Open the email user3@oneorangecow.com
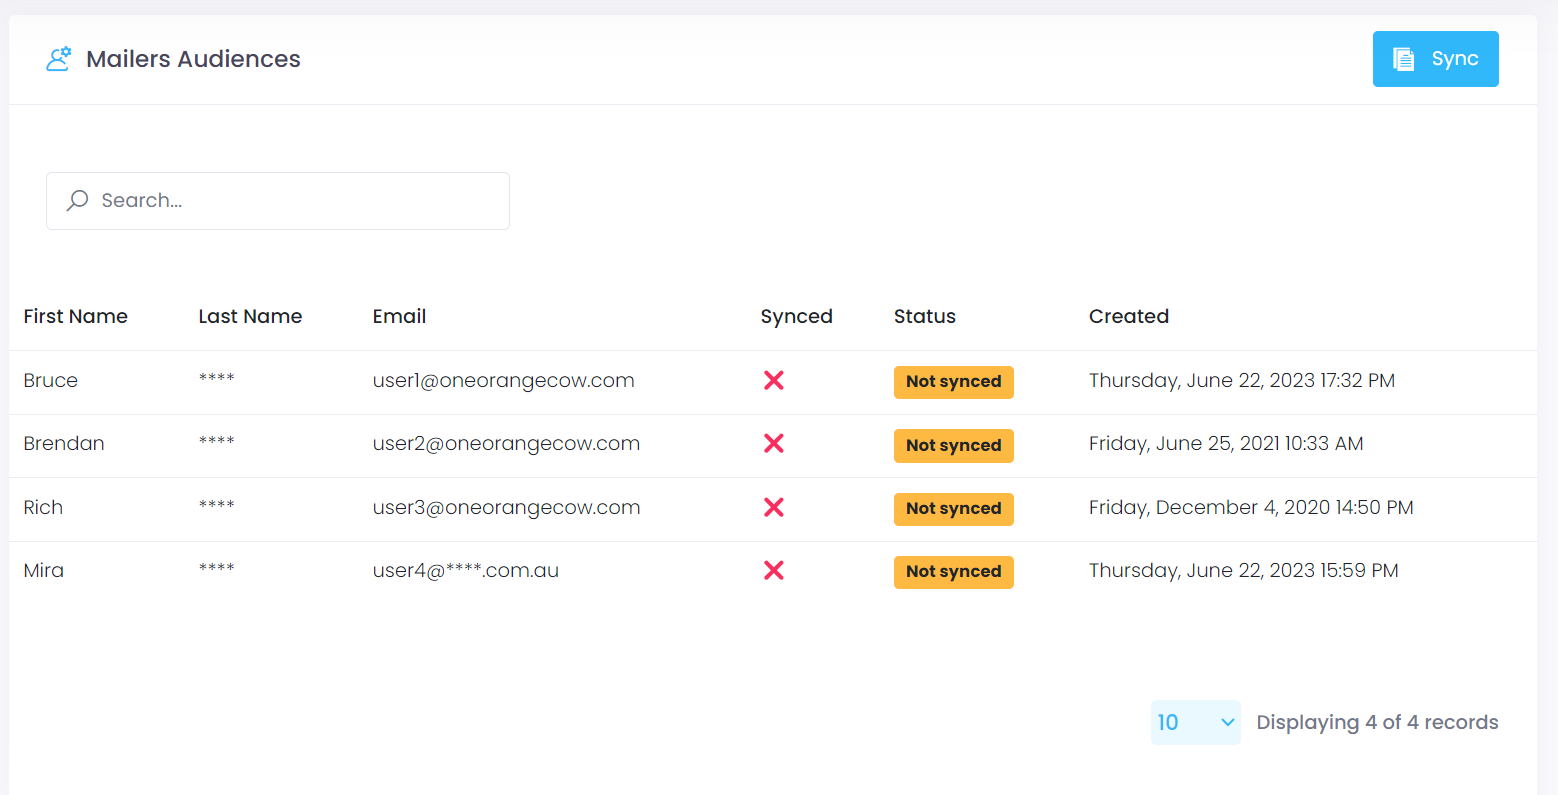This screenshot has width=1558, height=795. (506, 507)
